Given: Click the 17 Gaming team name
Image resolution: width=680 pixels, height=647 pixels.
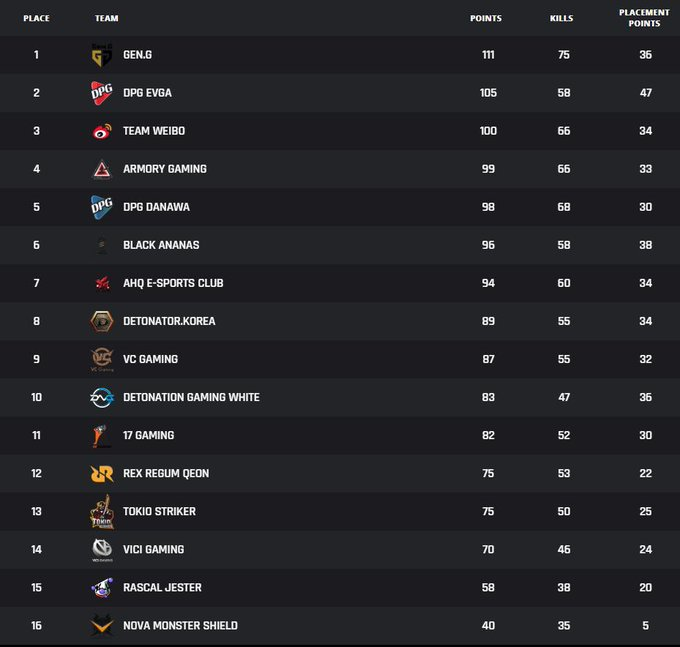Looking at the screenshot, I should click(149, 435).
